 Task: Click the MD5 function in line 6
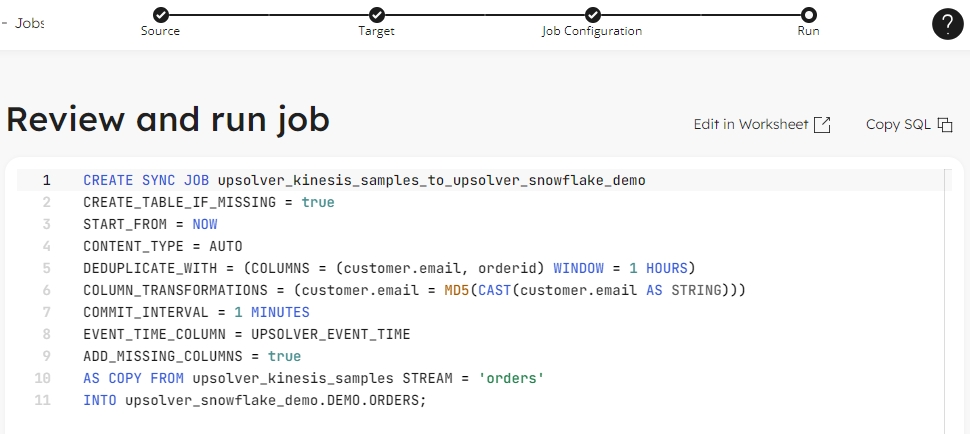pyautogui.click(x=457, y=290)
